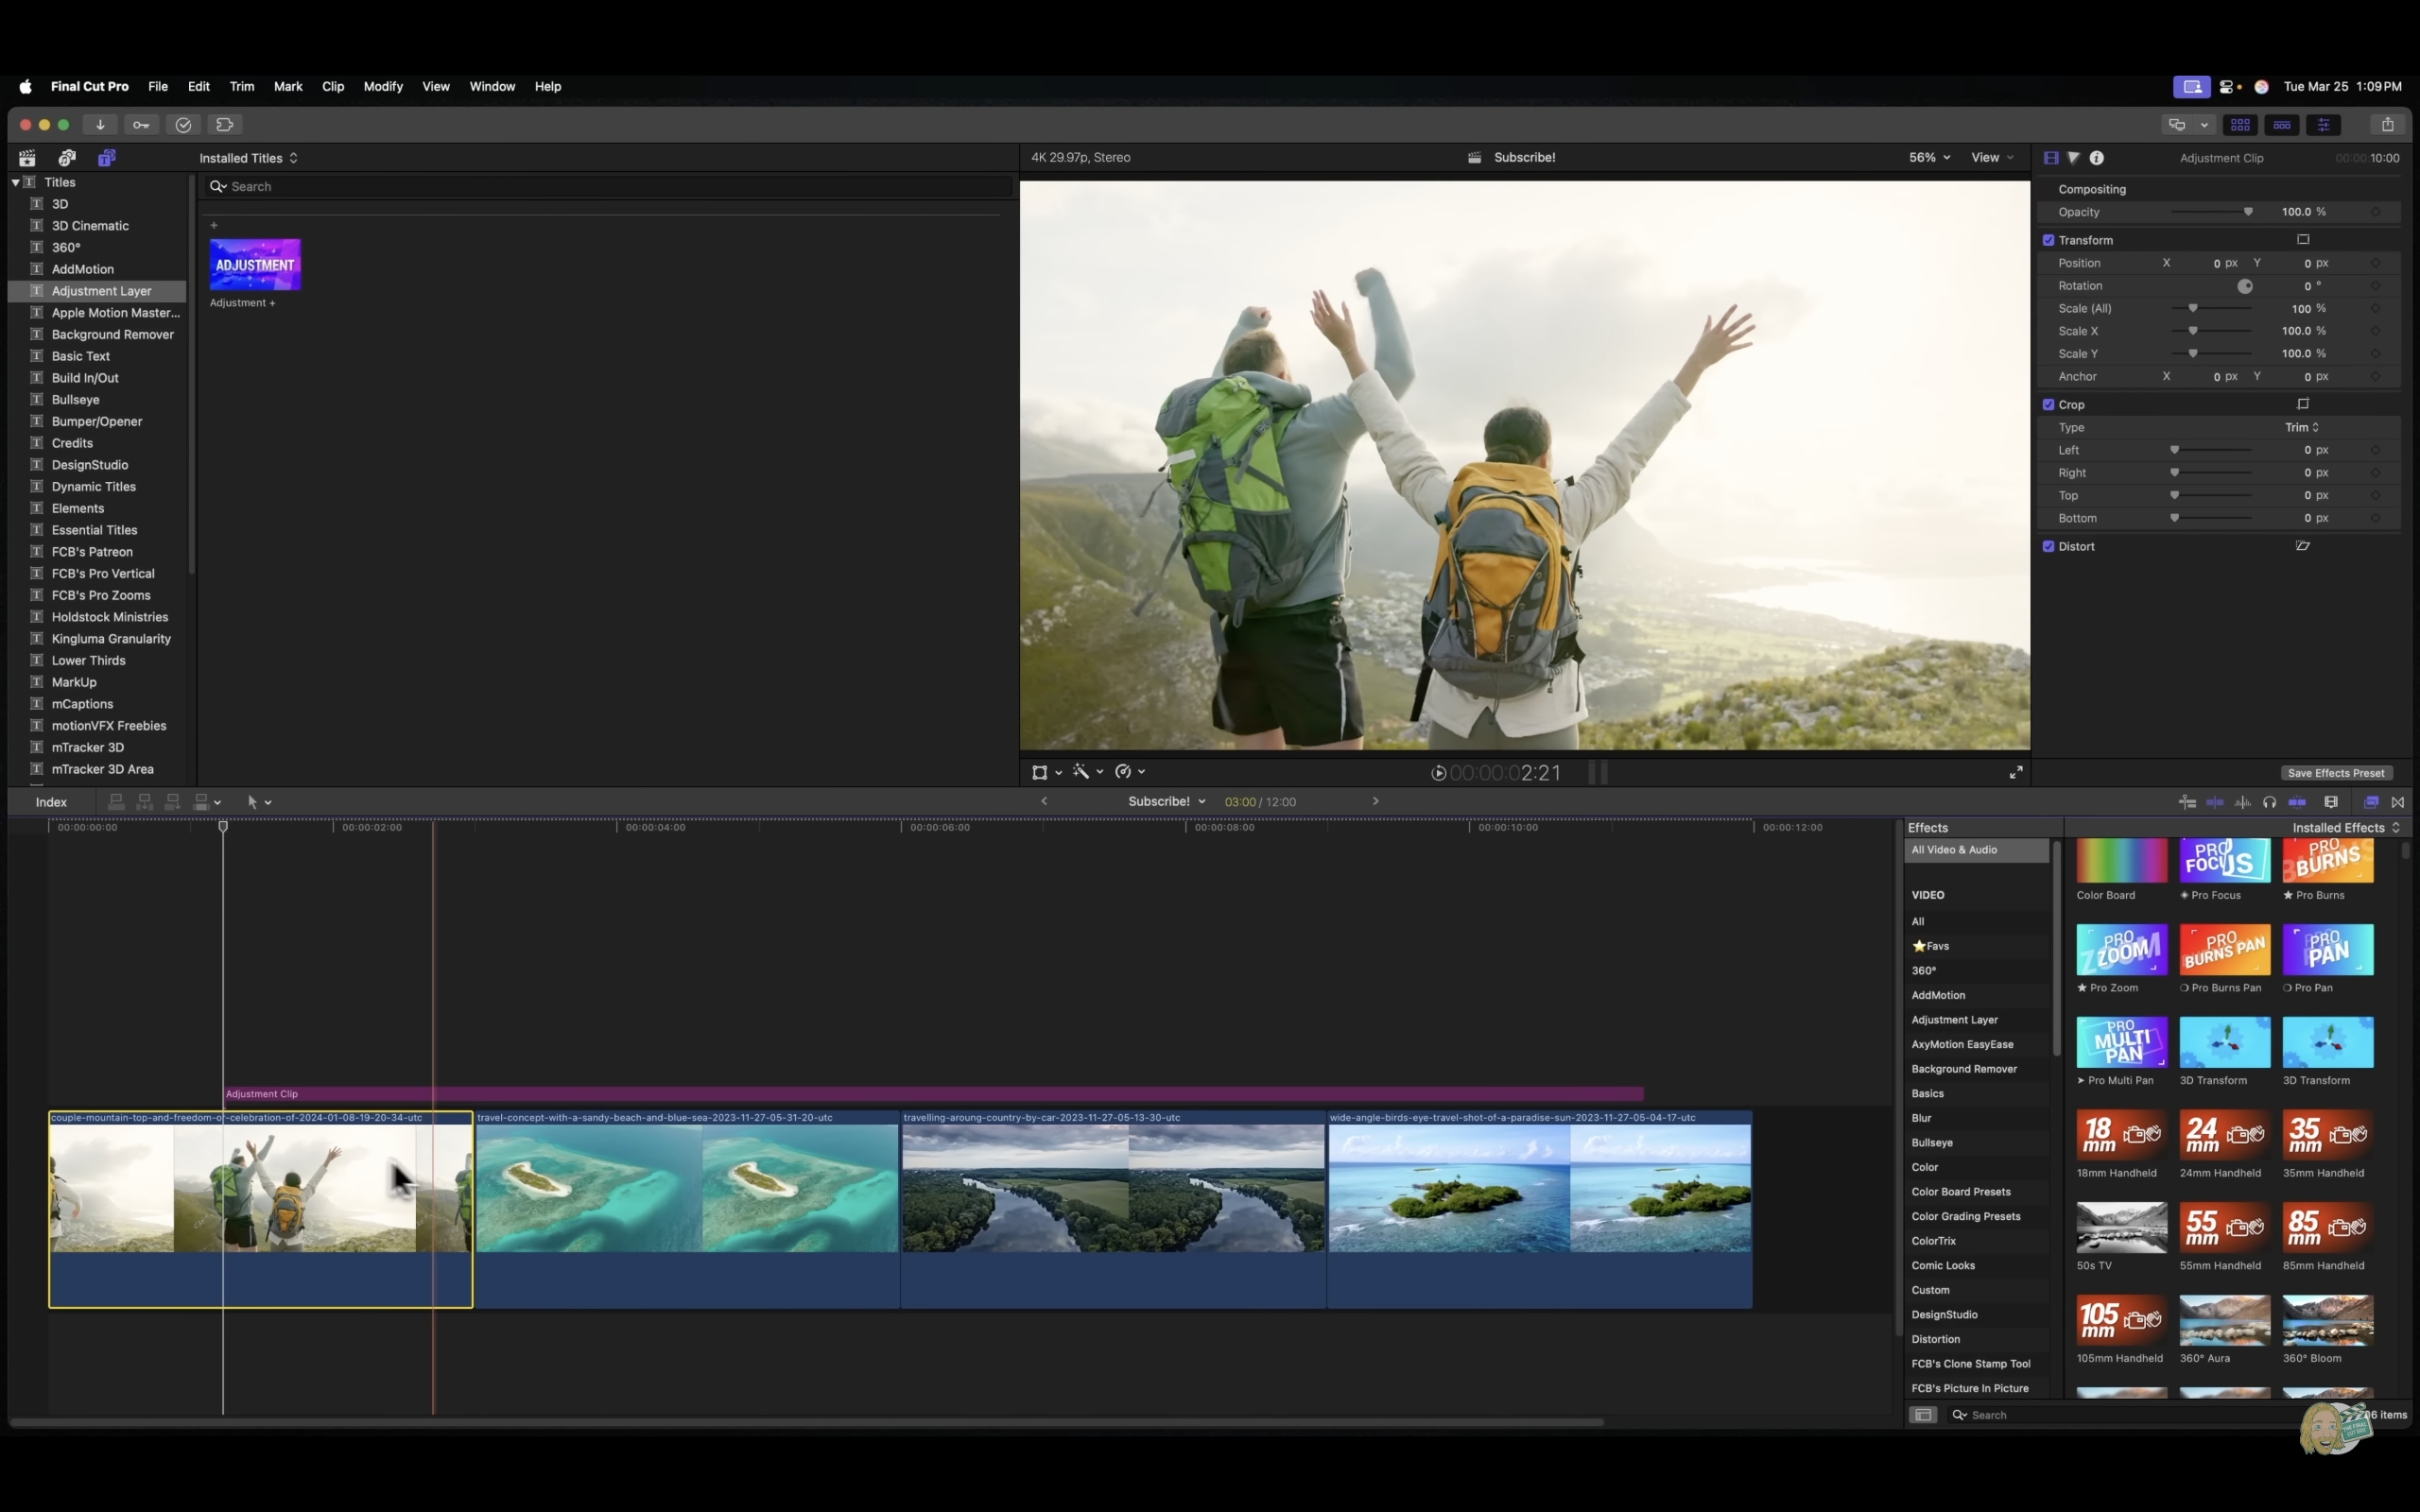Open the viewer 56% zoom dropdown
Screen dimensions: 2420x1512
coord(1930,157)
